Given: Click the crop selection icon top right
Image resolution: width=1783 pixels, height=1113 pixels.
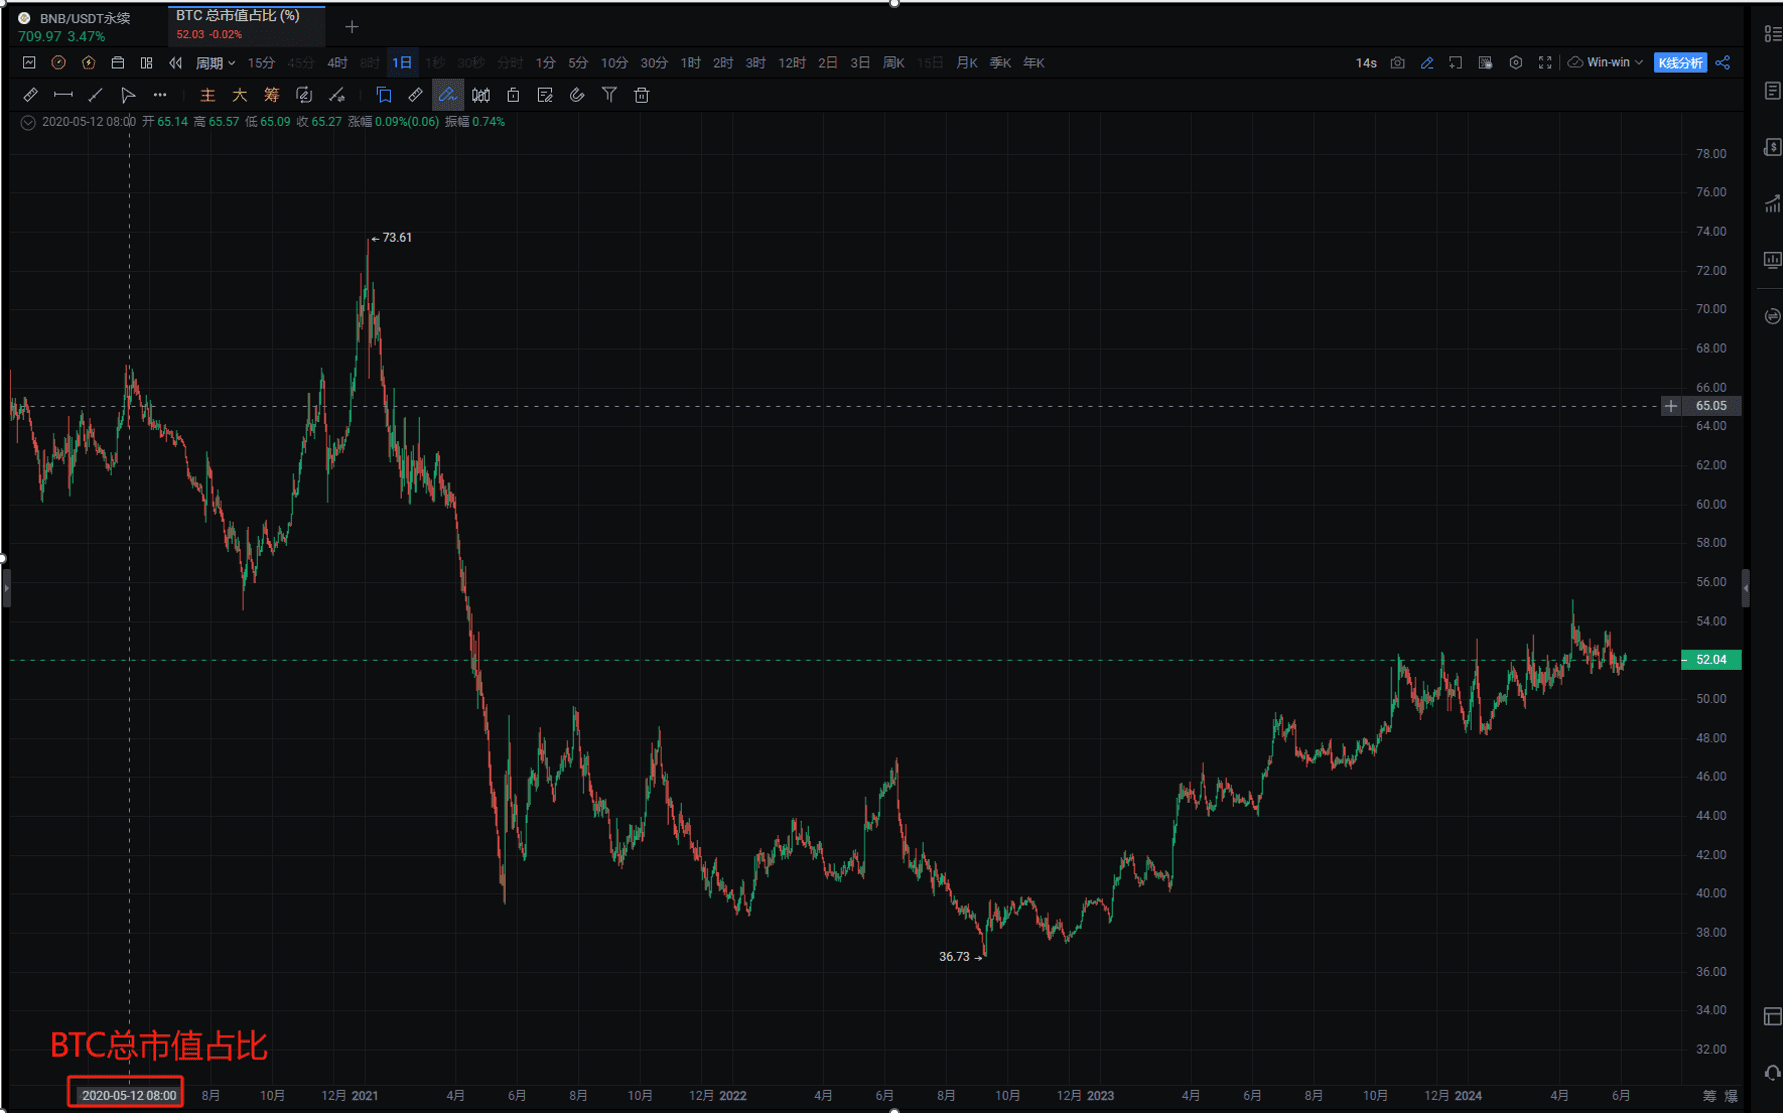Looking at the screenshot, I should click(1456, 63).
